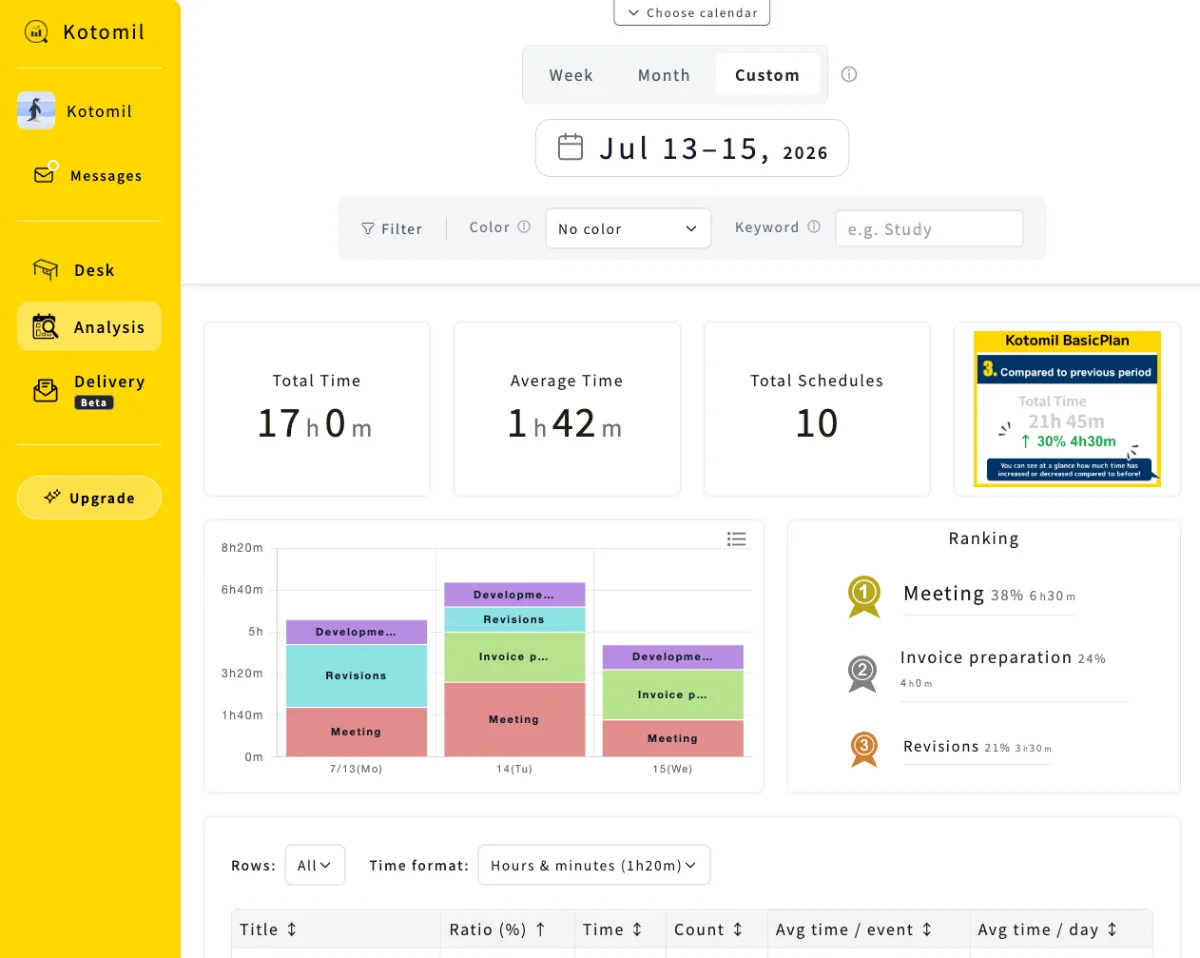The image size is (1200, 958).
Task: Click the Filter funnel icon
Action: pos(368,229)
